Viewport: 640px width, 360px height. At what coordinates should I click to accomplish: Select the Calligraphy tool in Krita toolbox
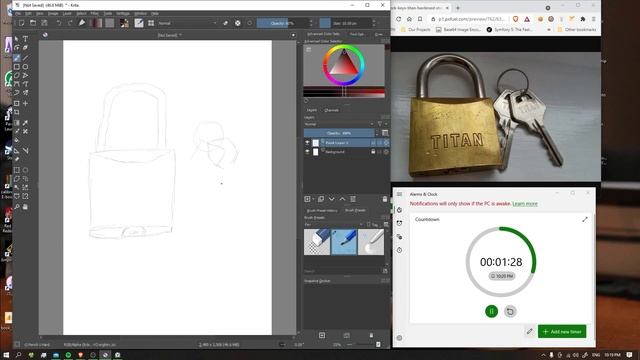25,48
